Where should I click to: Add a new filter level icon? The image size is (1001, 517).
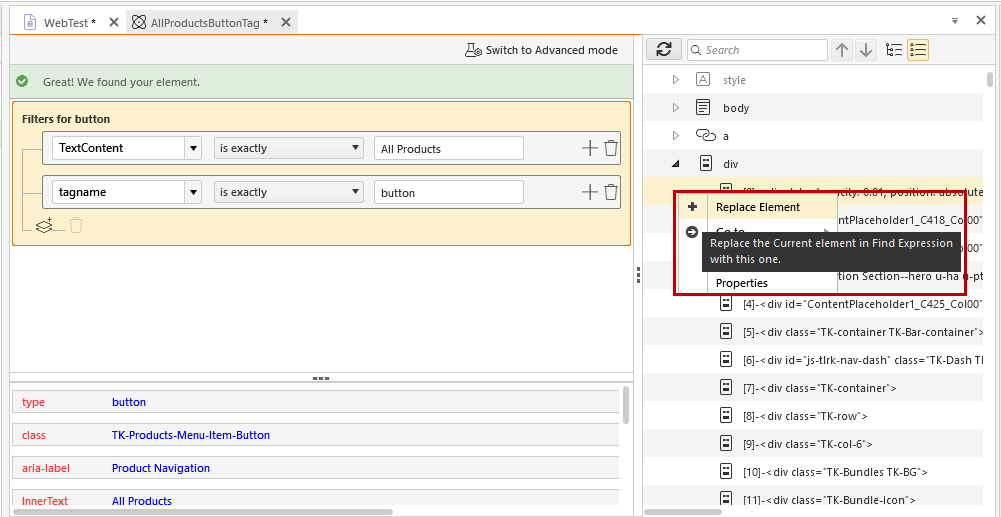pos(44,225)
